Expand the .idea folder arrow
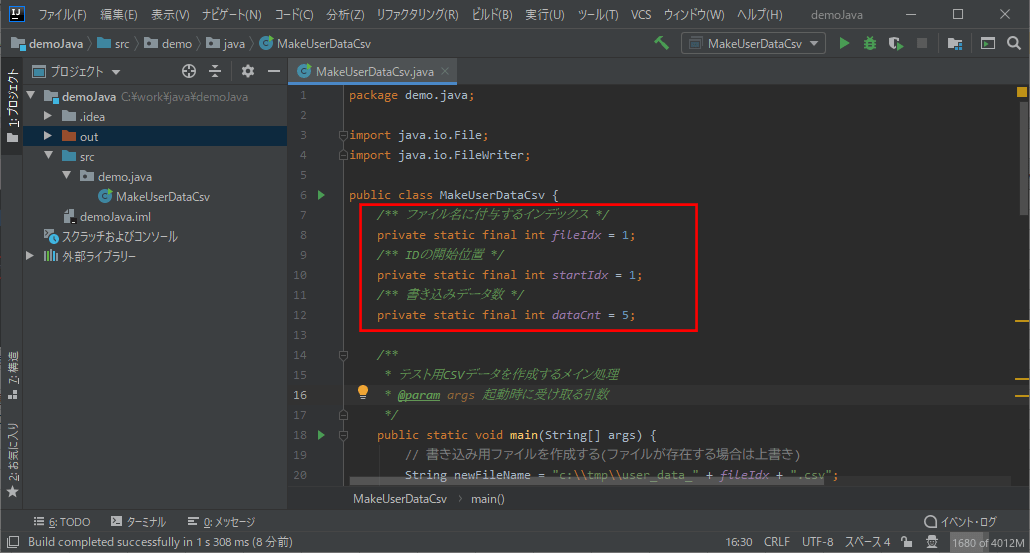1030x553 pixels. [48, 116]
